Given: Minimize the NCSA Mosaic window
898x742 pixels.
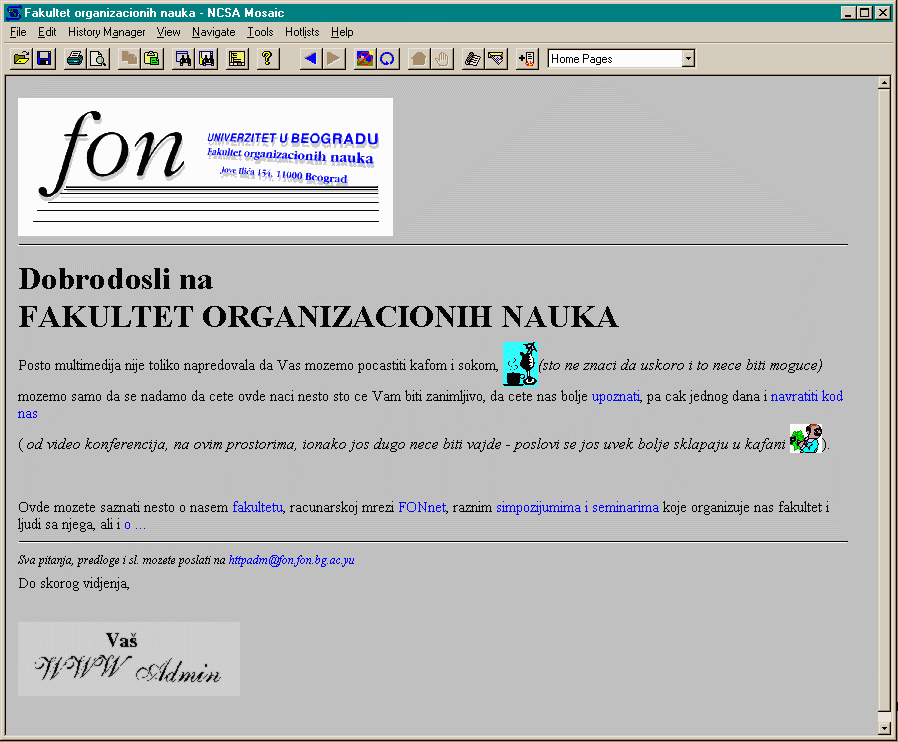Looking at the screenshot, I should (849, 13).
